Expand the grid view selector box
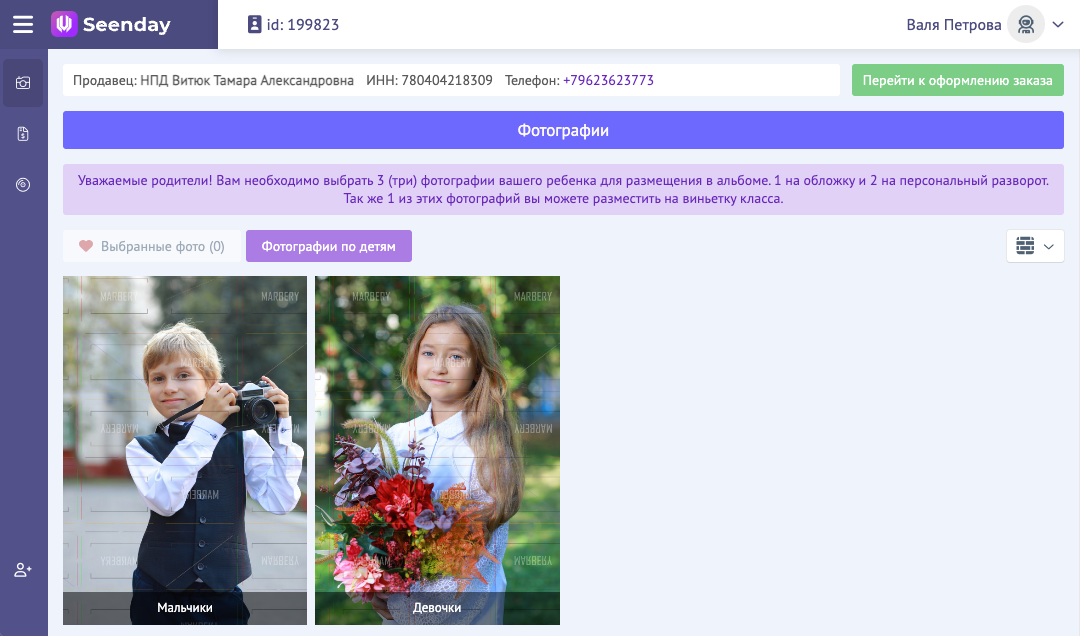This screenshot has width=1080, height=636. 1035,245
